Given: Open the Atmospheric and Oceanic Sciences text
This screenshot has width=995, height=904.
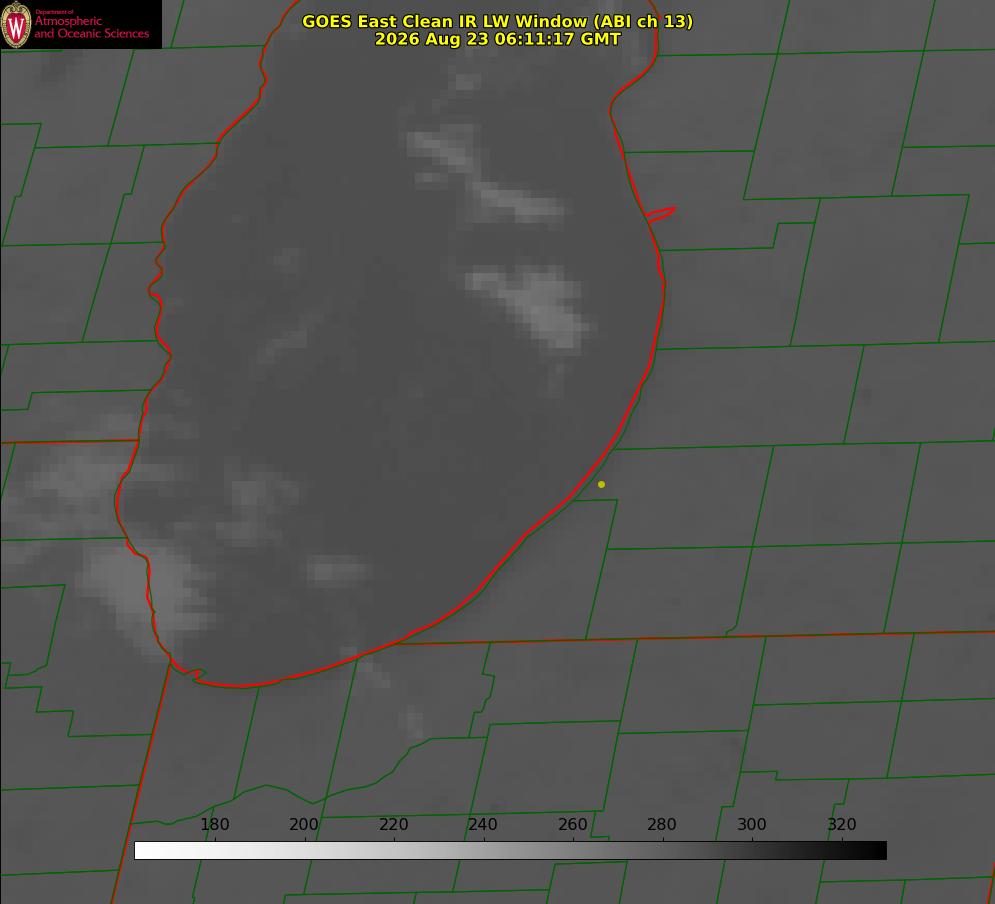Looking at the screenshot, I should (x=92, y=27).
